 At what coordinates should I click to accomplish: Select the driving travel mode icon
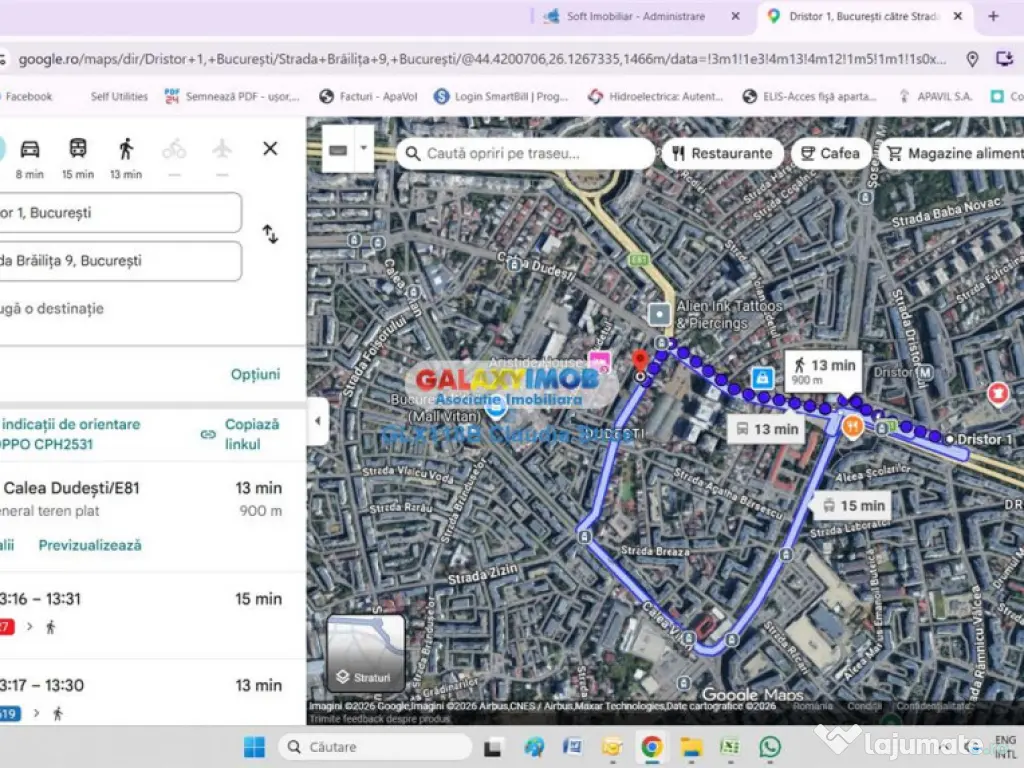click(30, 149)
